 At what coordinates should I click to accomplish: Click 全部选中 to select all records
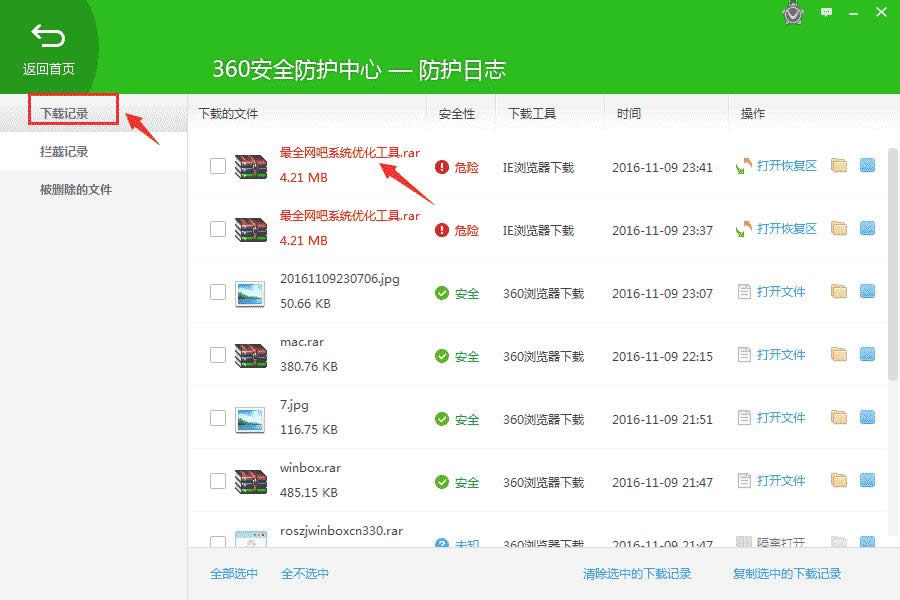pyautogui.click(x=234, y=574)
